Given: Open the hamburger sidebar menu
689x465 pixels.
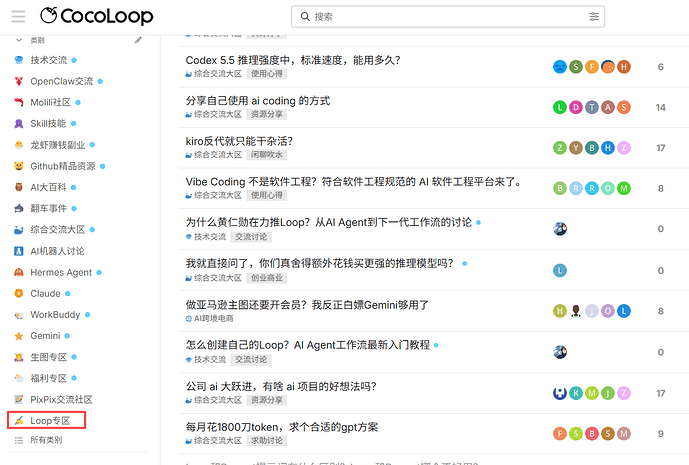Looking at the screenshot, I should pos(18,17).
